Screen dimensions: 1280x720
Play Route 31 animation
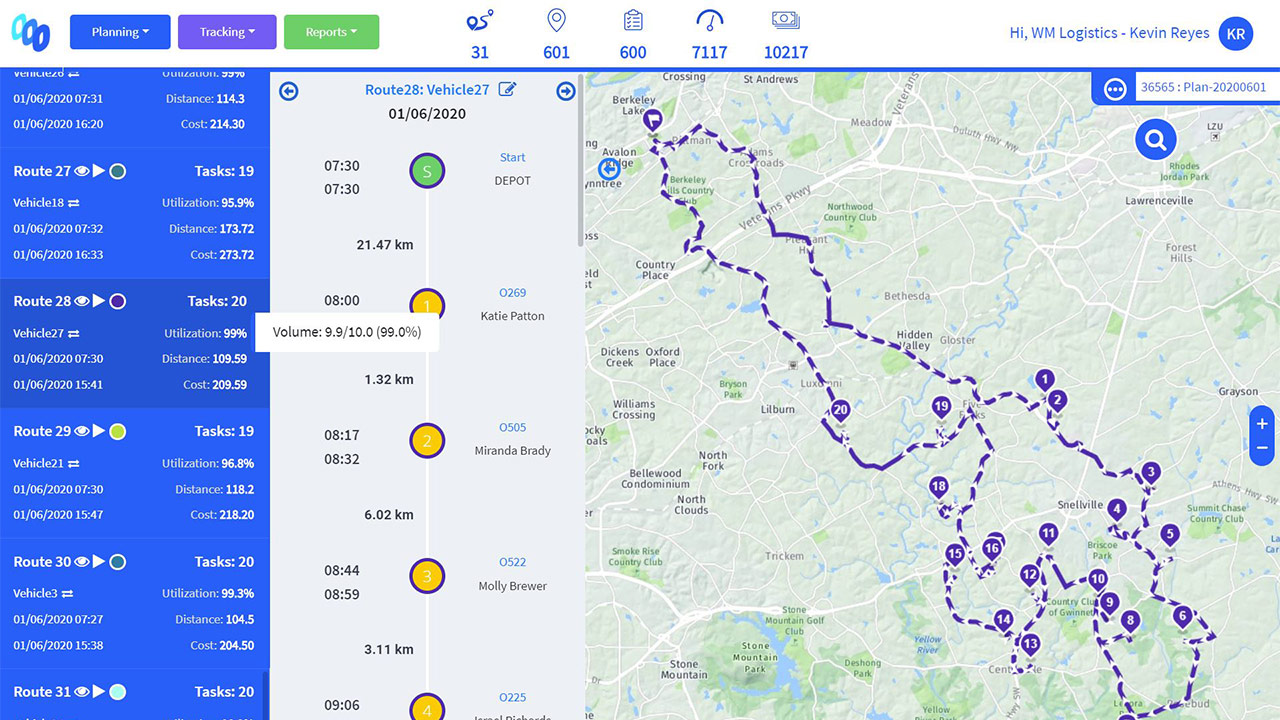99,692
